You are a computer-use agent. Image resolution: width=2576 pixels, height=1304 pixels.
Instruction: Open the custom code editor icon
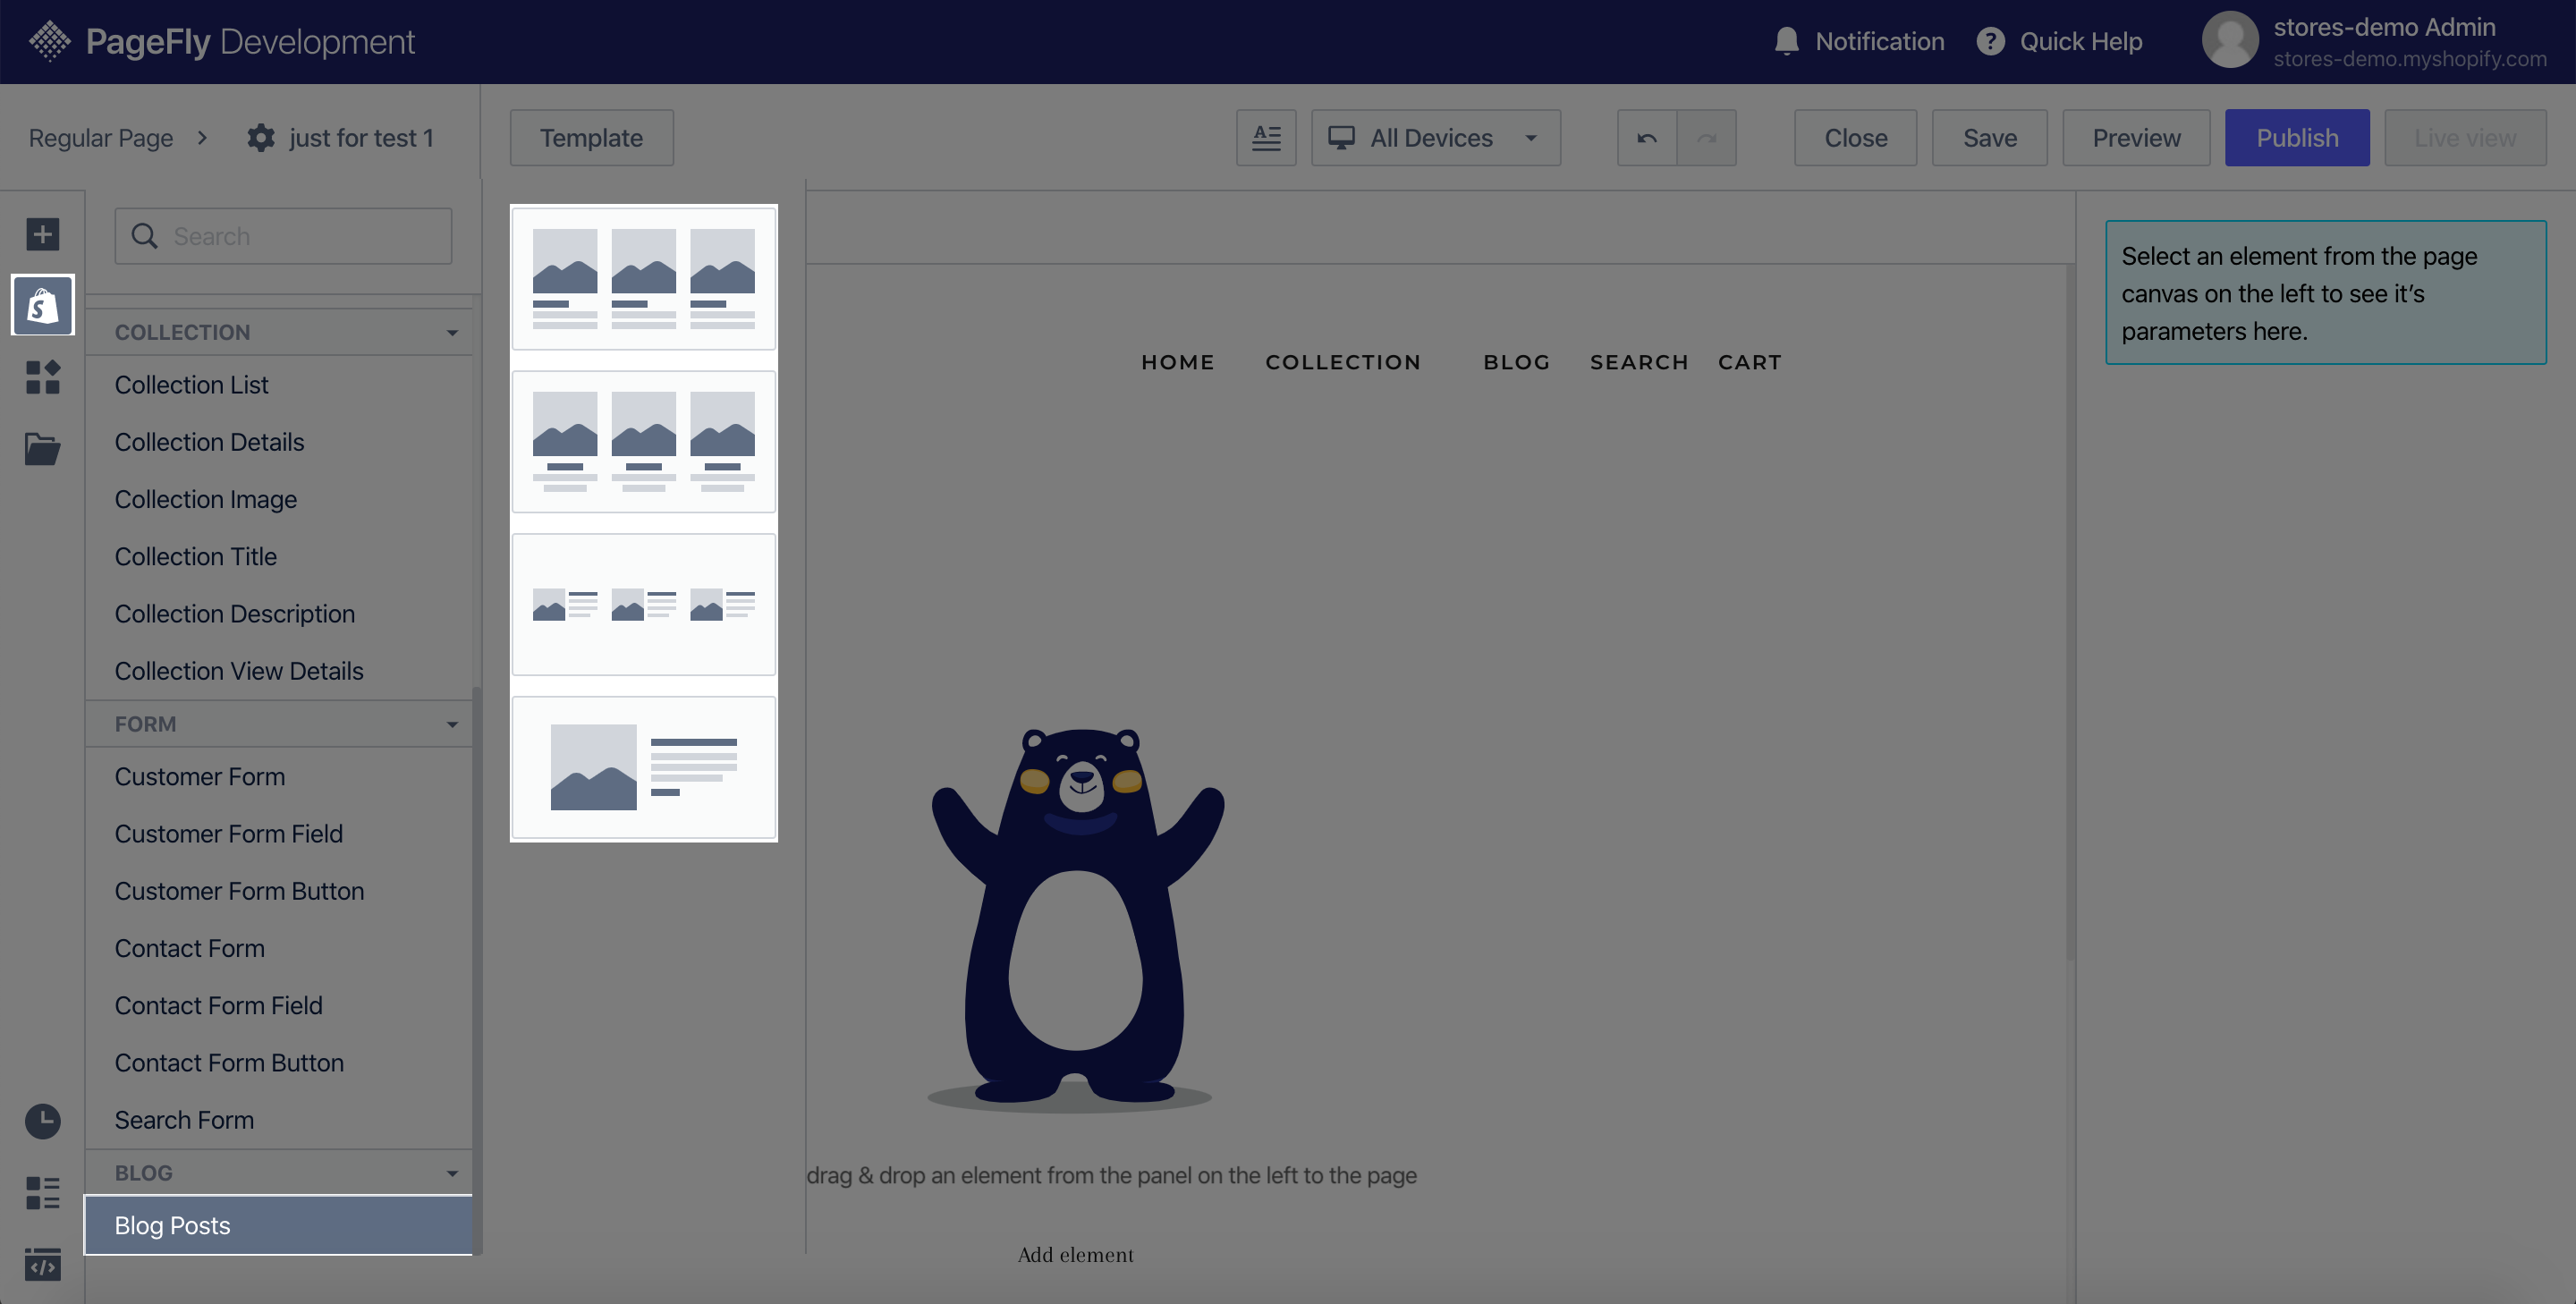point(42,1264)
